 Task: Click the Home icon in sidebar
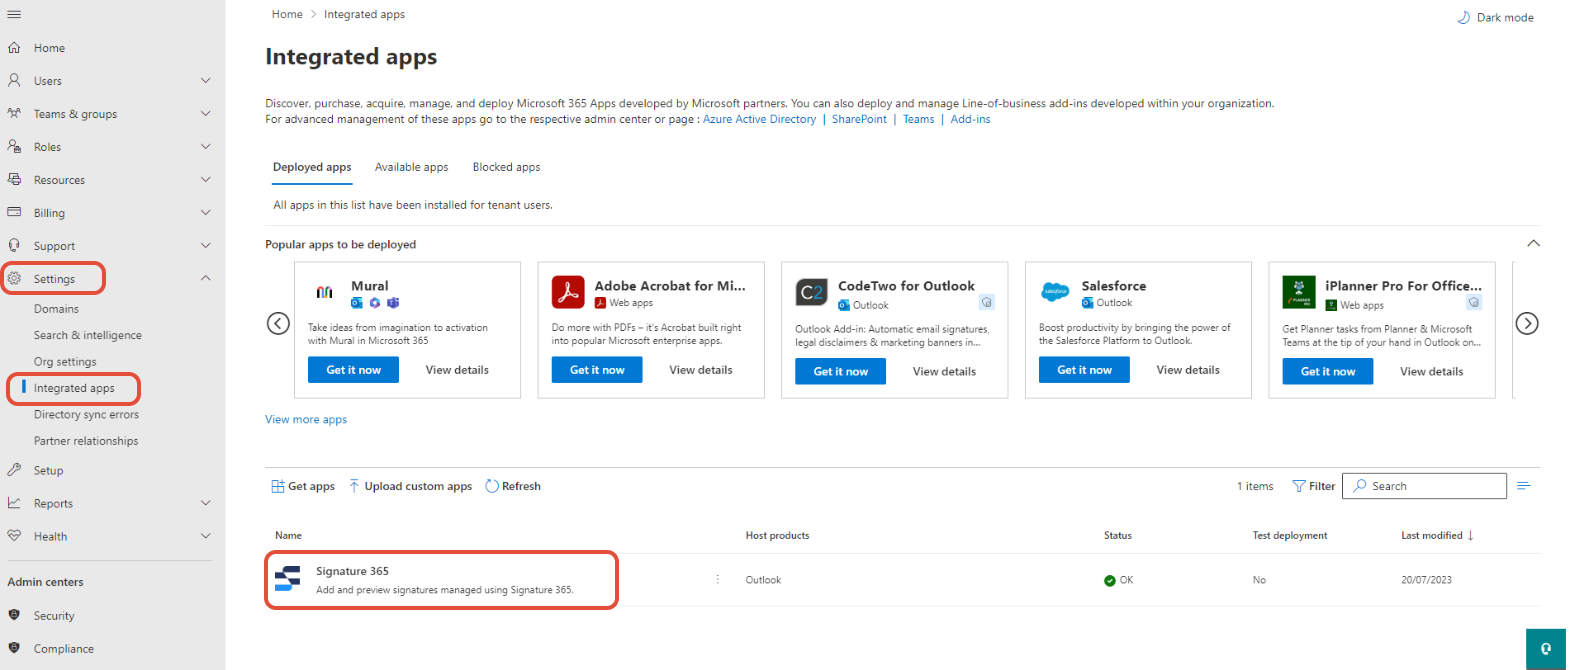[x=14, y=47]
